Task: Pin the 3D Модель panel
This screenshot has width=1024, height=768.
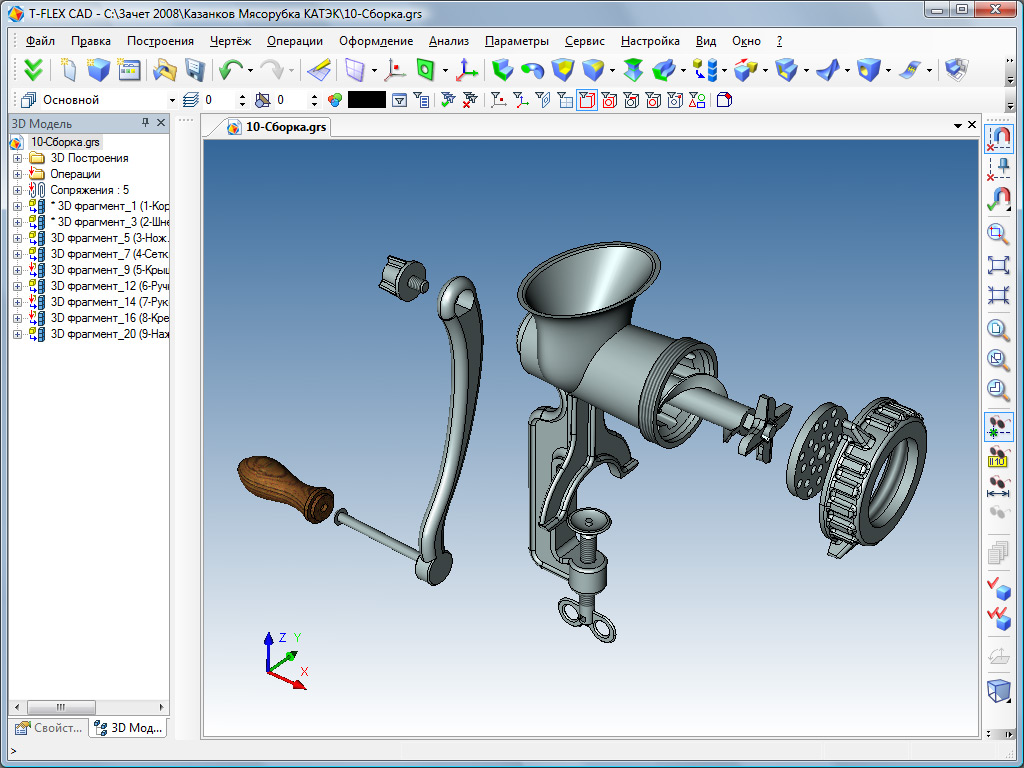Action: 145,123
